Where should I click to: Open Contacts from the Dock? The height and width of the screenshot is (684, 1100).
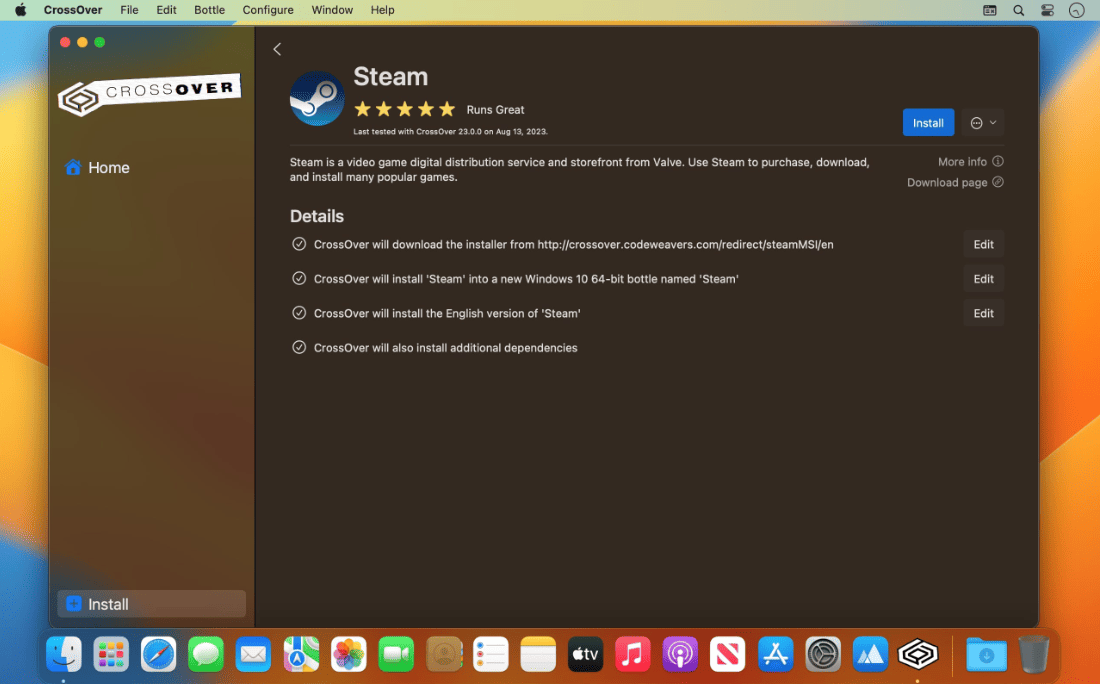click(443, 655)
